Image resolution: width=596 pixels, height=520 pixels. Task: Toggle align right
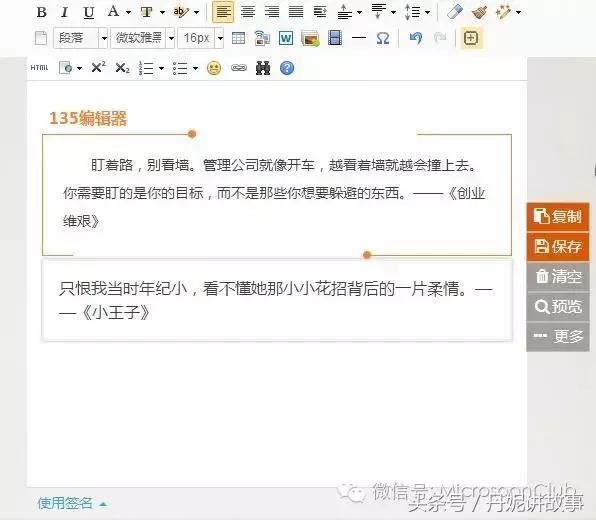pyautogui.click(x=272, y=12)
